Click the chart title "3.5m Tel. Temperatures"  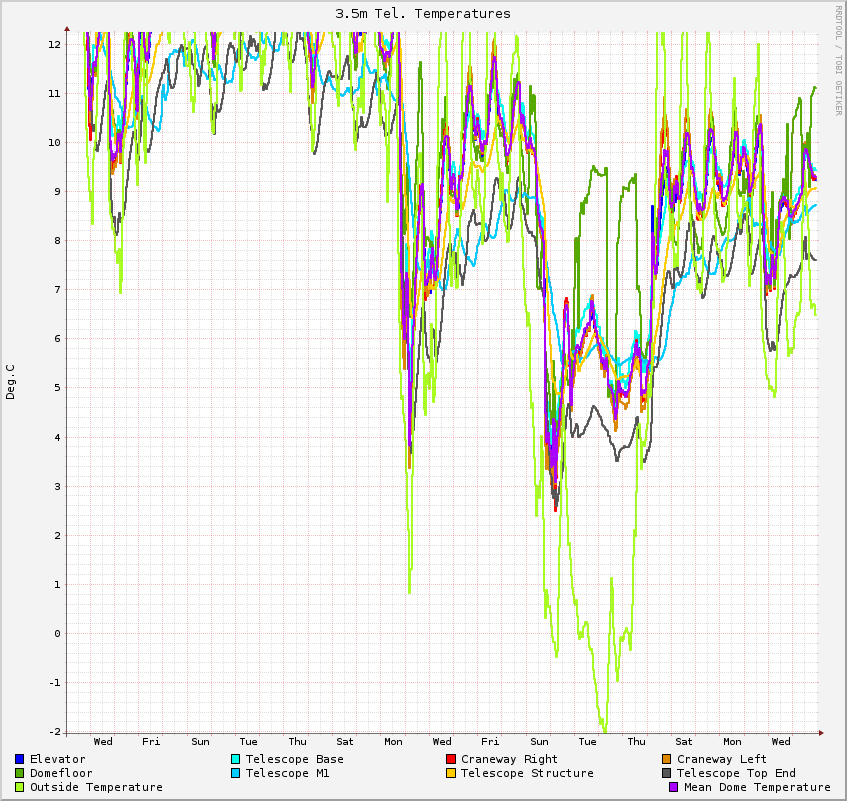pos(423,14)
